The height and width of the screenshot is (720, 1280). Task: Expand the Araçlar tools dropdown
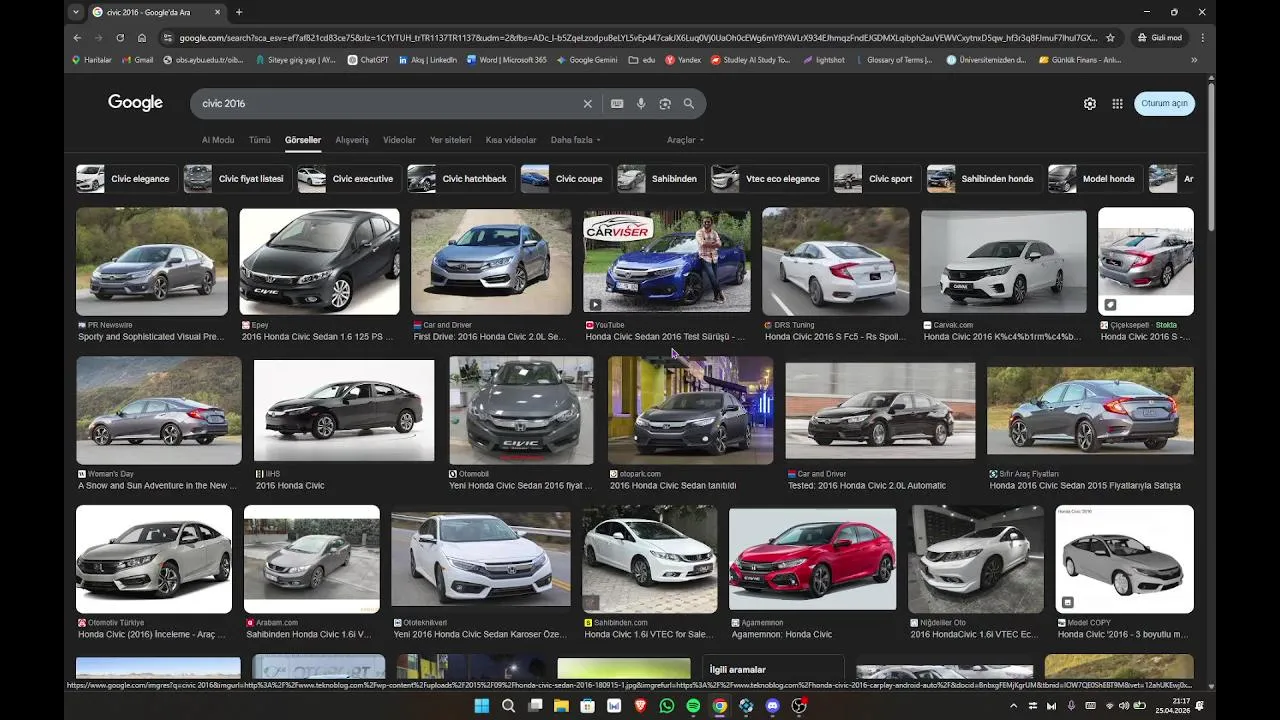685,140
